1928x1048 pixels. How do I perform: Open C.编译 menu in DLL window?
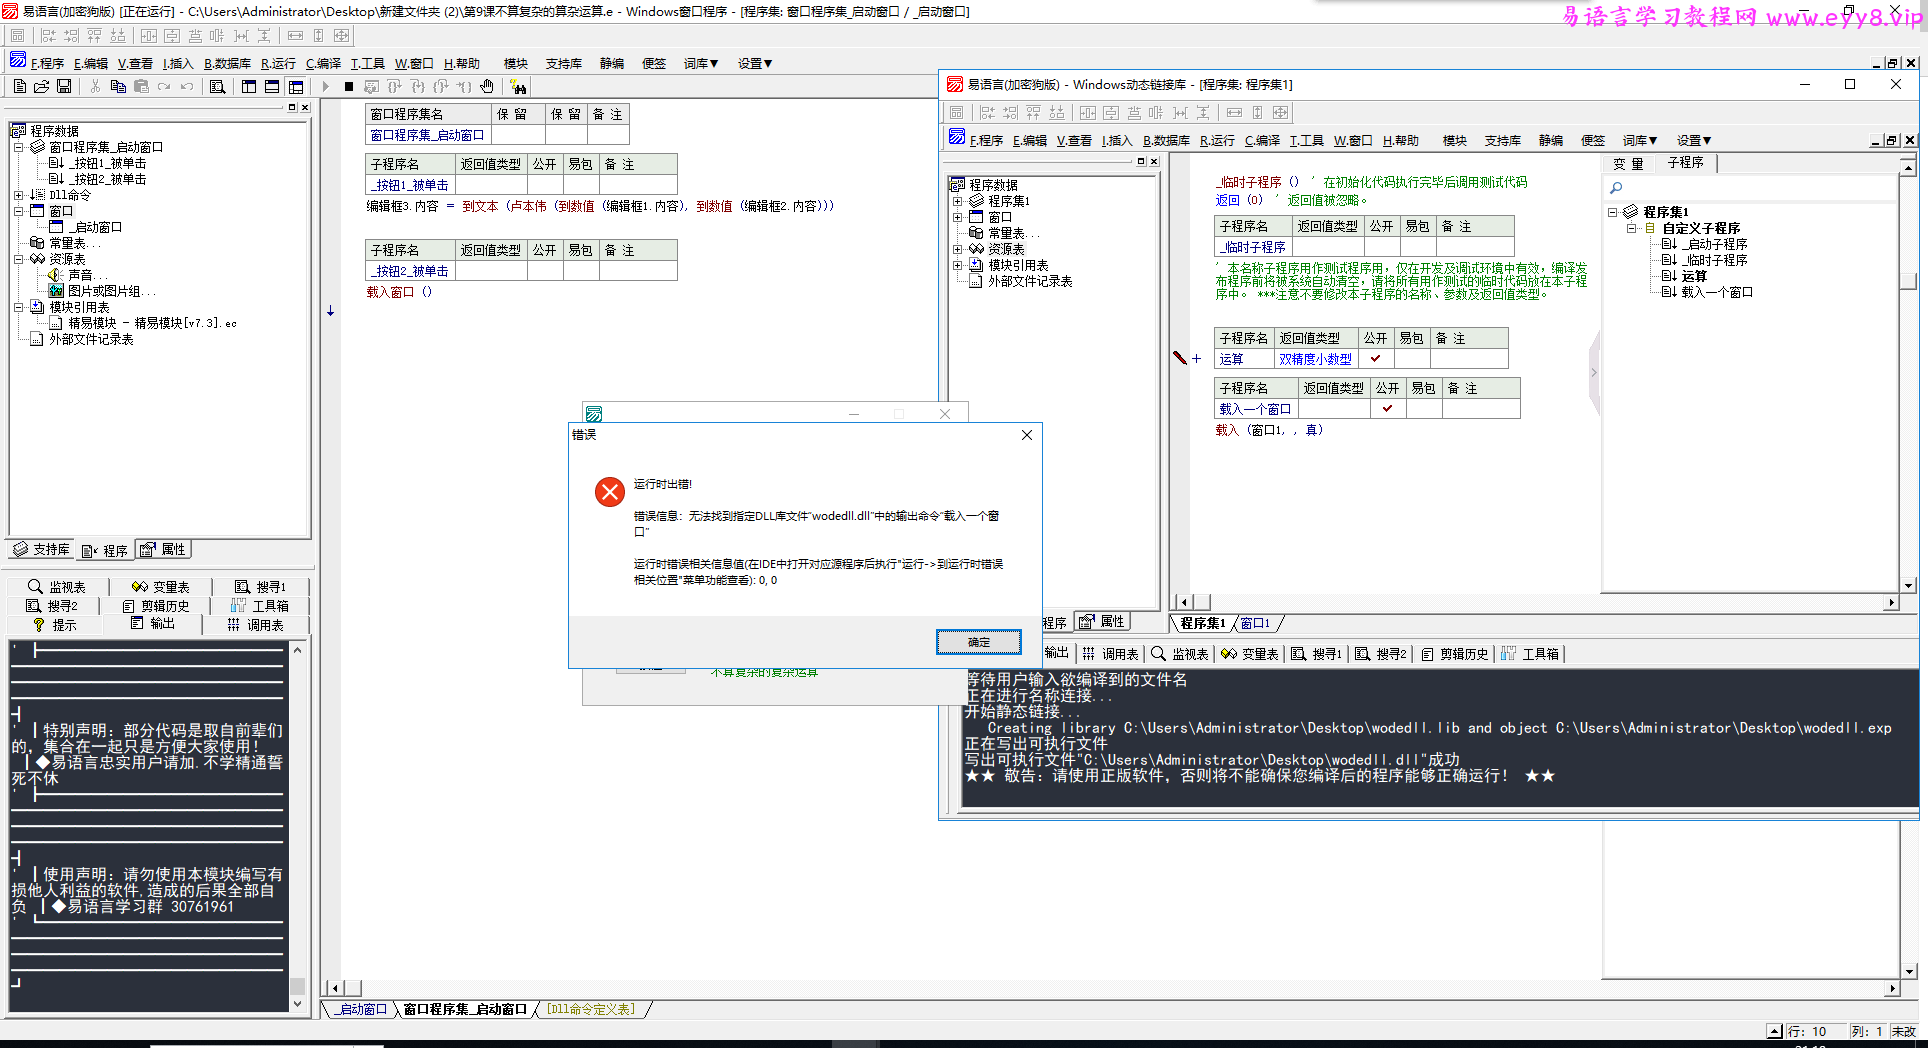1262,140
